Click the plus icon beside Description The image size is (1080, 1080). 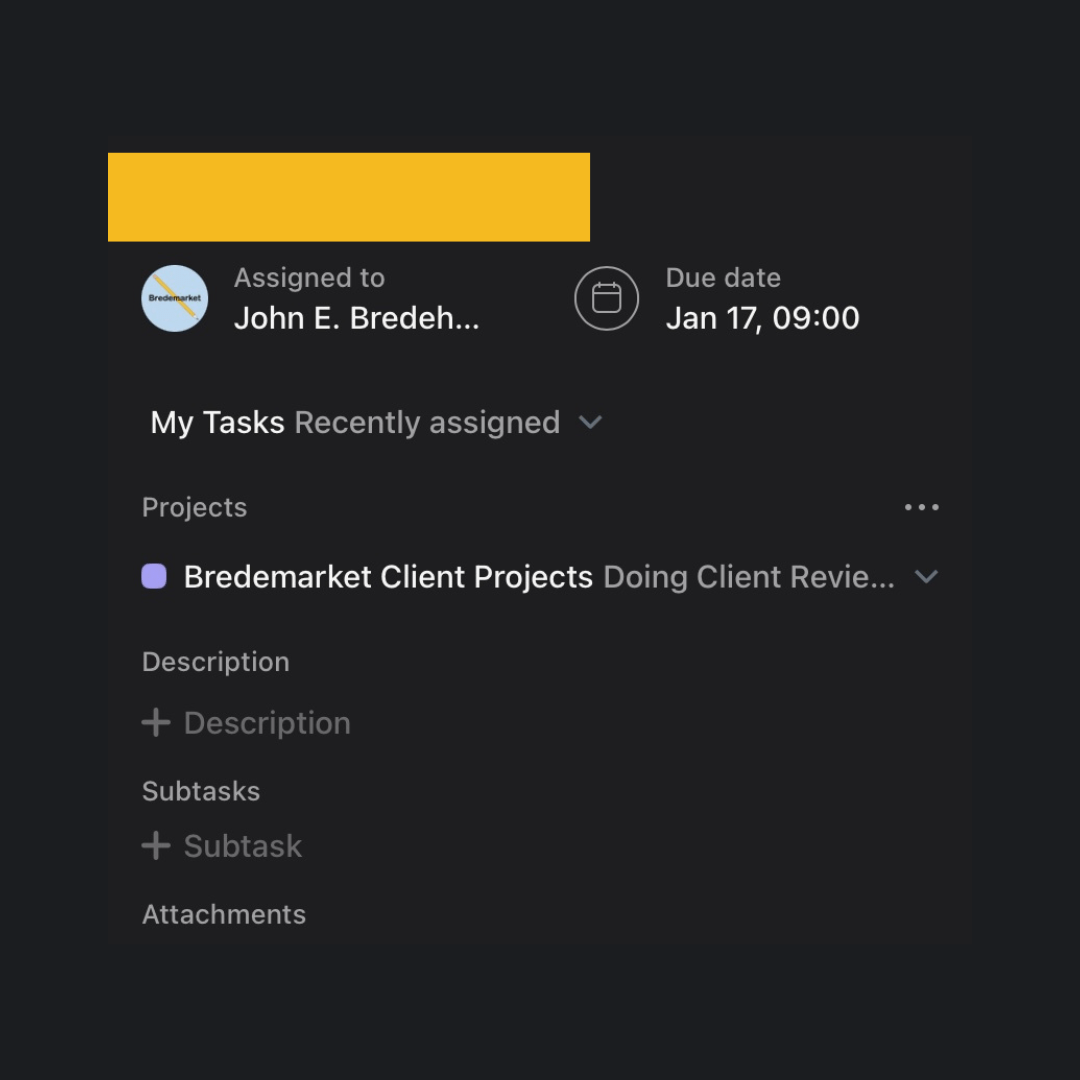coord(156,723)
